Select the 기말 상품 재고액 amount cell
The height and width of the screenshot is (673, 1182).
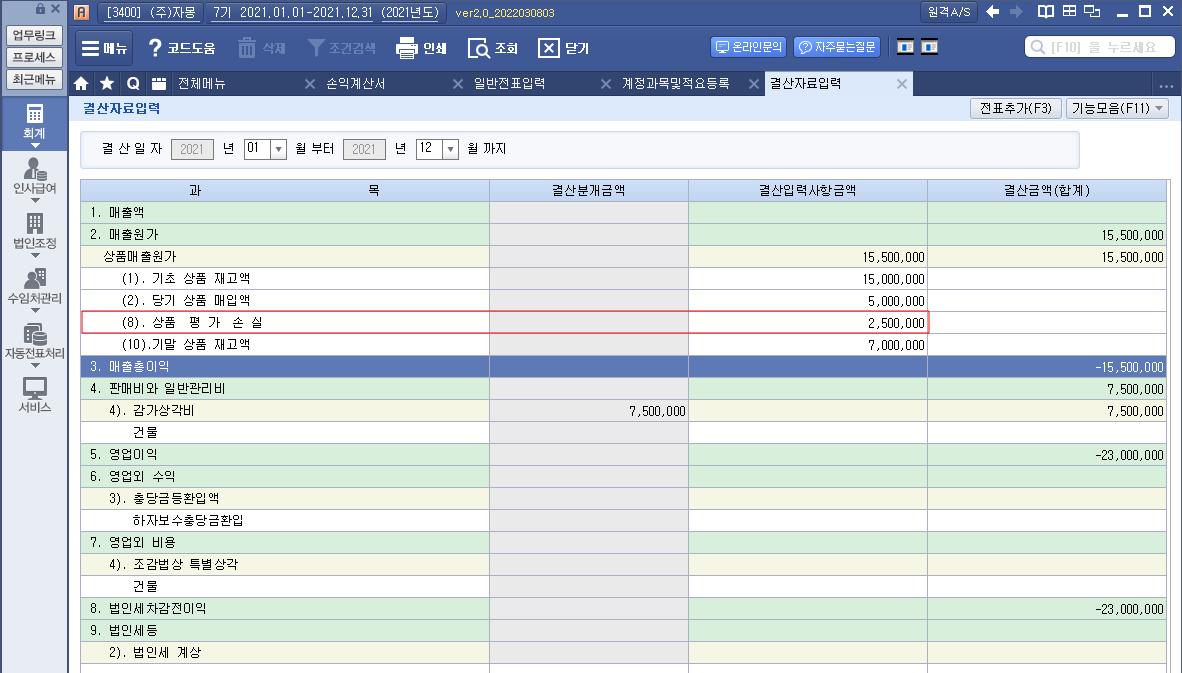pos(807,344)
